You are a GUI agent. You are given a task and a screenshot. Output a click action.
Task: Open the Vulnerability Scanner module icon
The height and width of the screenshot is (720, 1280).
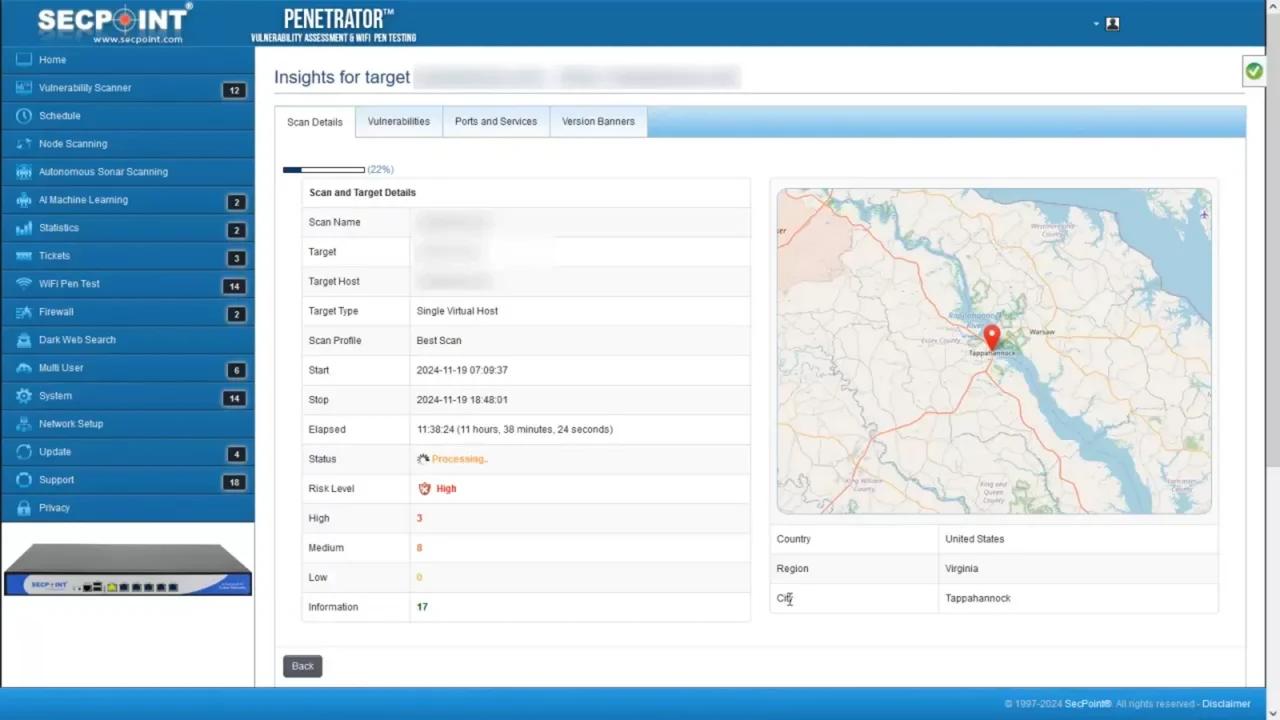(x=24, y=87)
